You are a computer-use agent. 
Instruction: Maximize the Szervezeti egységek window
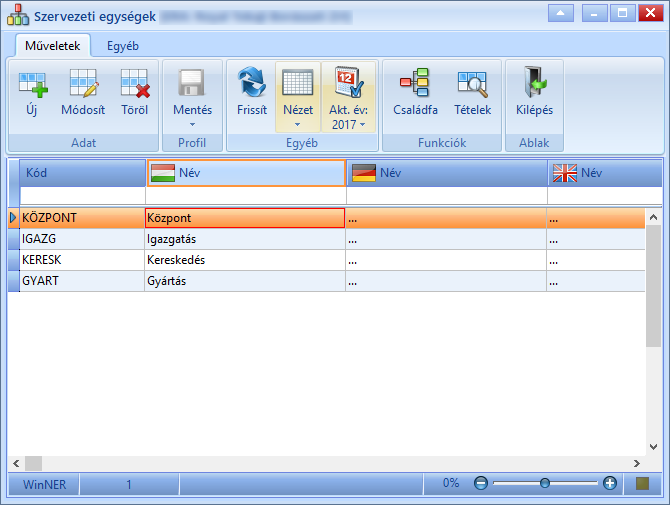pyautogui.click(x=622, y=13)
